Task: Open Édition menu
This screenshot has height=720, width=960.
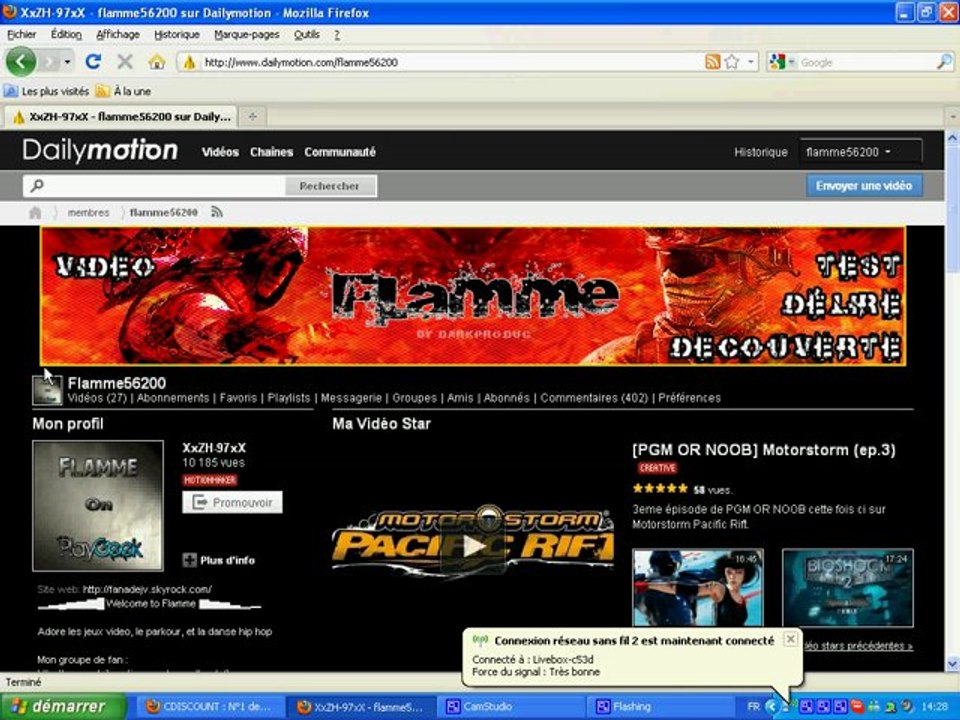Action: [66, 35]
